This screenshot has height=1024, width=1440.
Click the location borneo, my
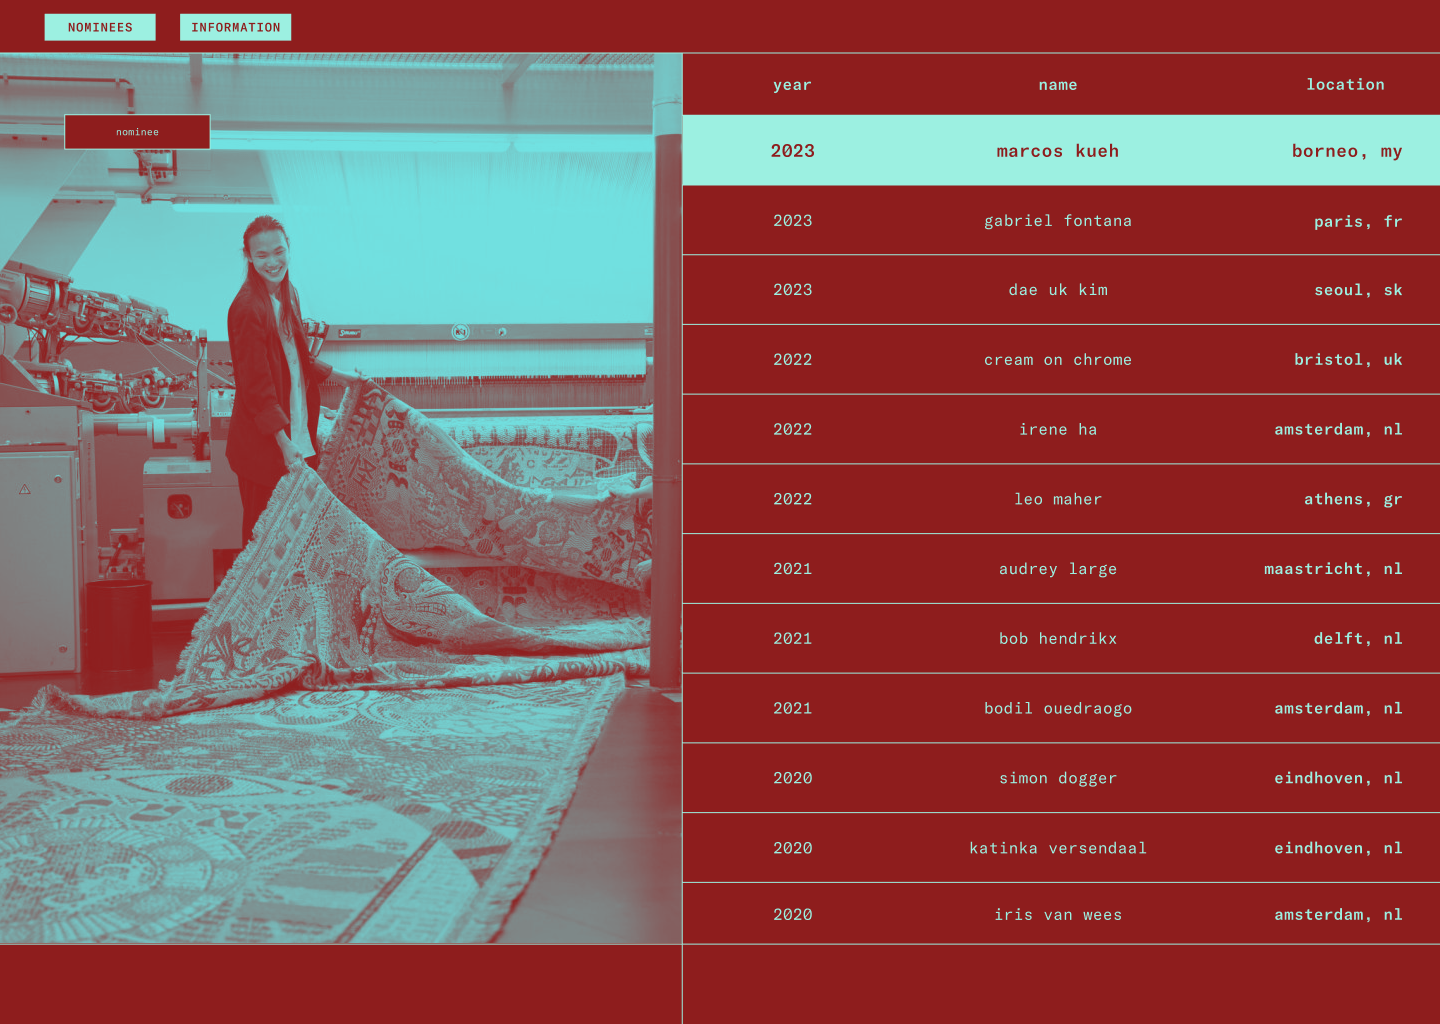pos(1347,151)
